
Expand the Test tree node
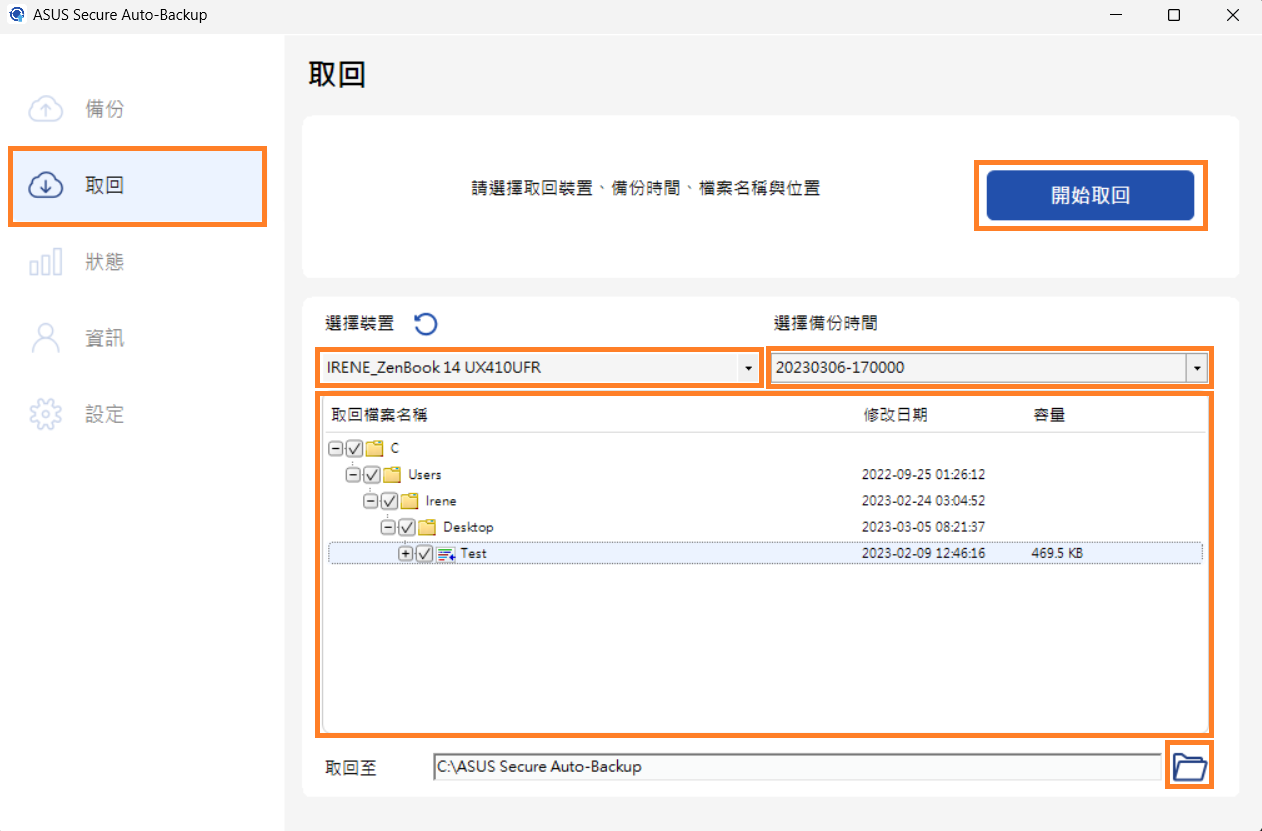[x=405, y=554]
